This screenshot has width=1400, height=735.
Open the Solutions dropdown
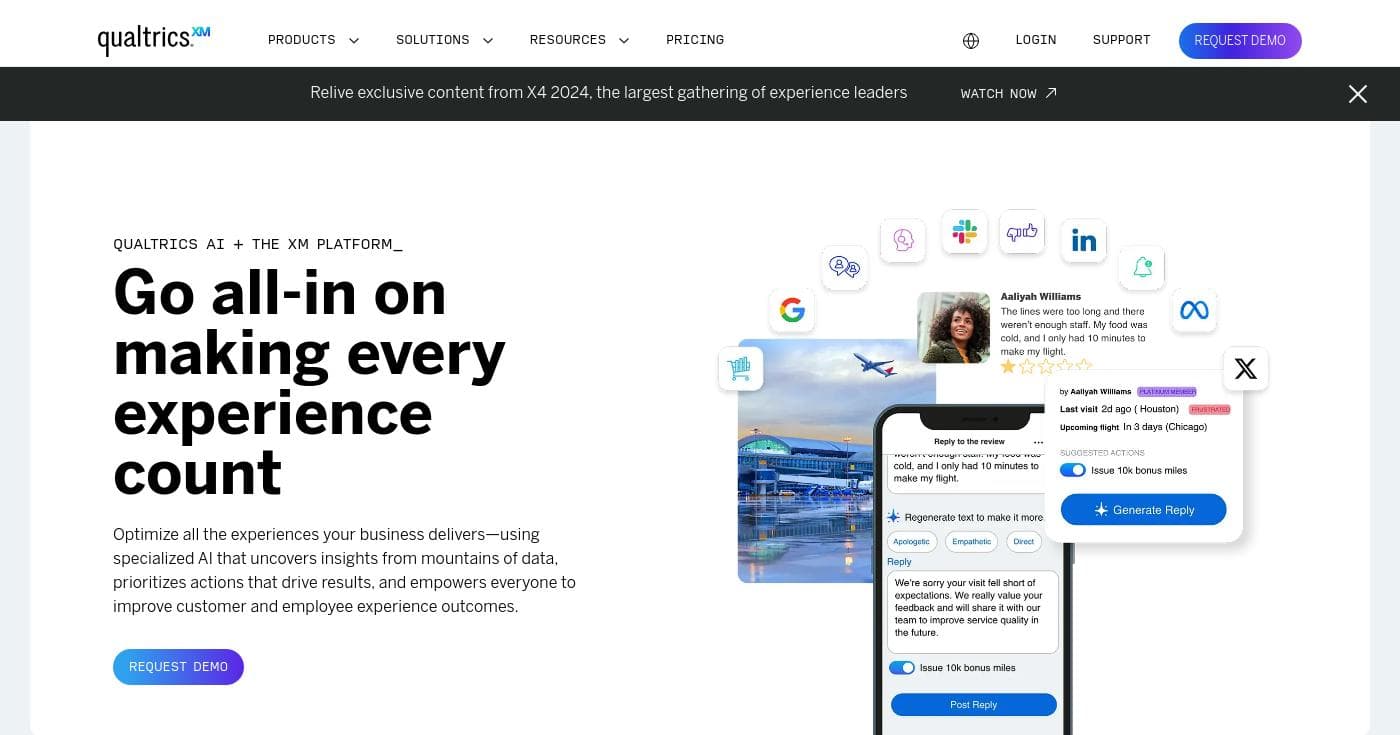[x=444, y=40]
